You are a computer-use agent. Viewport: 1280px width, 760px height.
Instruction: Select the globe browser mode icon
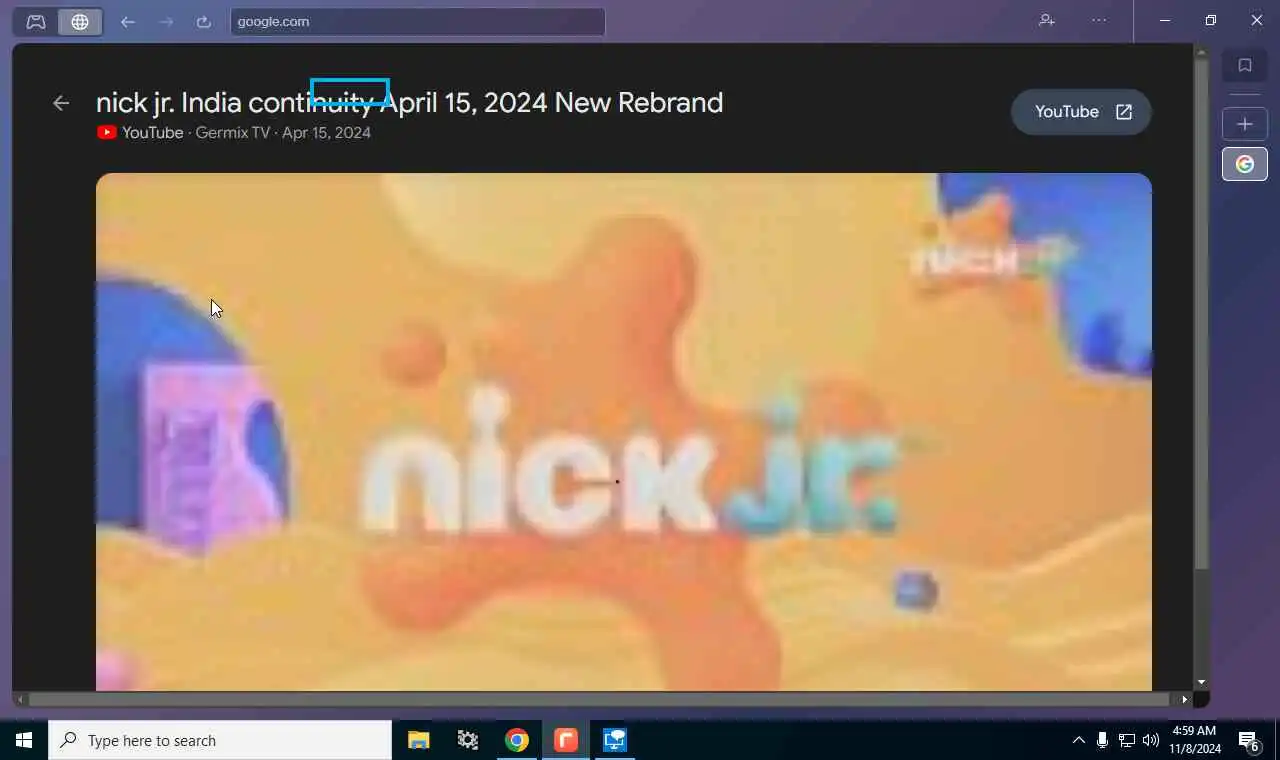pos(80,21)
